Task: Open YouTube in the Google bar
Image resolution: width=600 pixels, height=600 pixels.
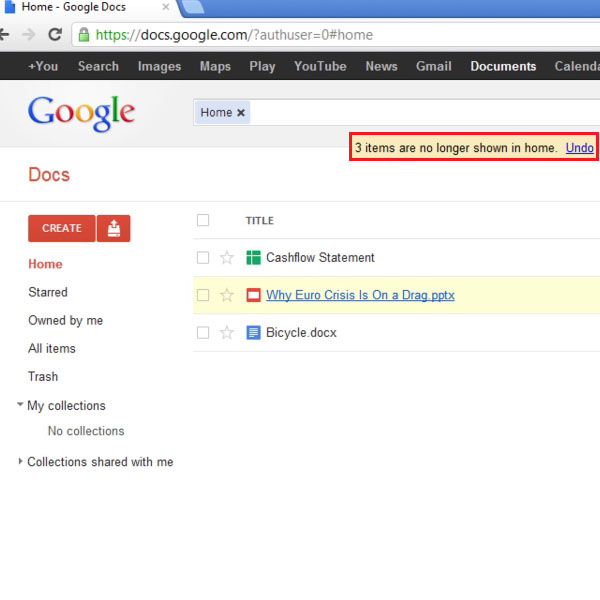Action: [320, 66]
